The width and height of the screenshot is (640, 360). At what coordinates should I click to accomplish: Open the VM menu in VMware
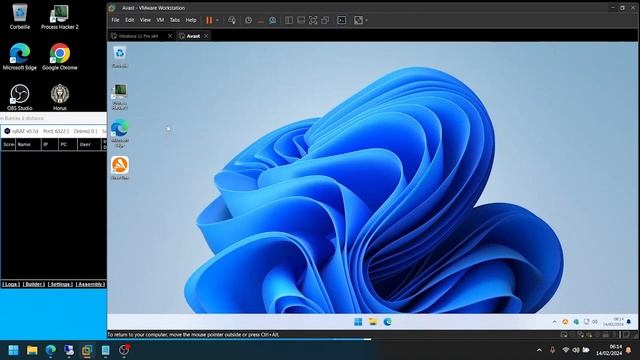(x=160, y=20)
